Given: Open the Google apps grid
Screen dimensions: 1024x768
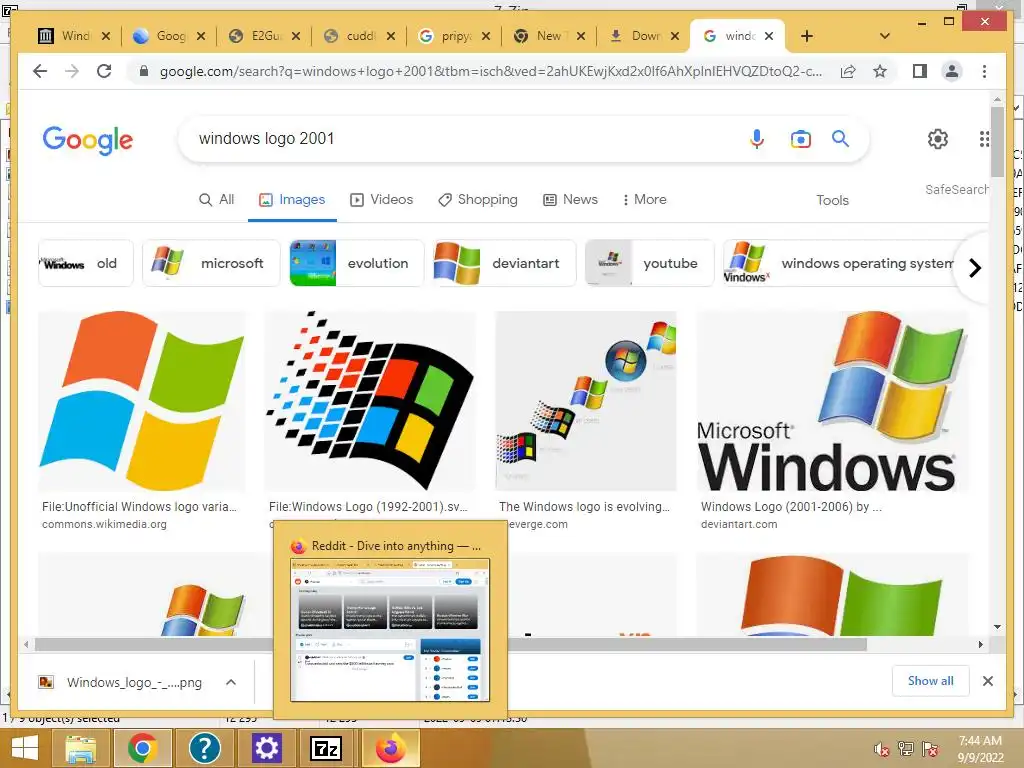Looking at the screenshot, I should click(x=984, y=138).
